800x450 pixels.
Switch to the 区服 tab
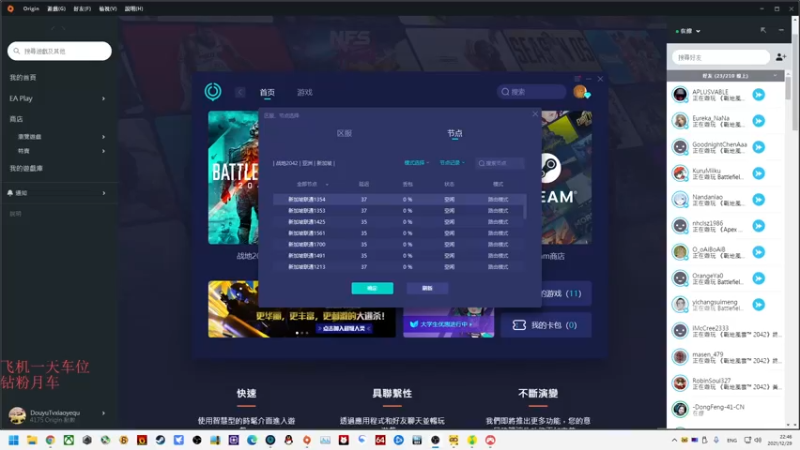click(344, 133)
